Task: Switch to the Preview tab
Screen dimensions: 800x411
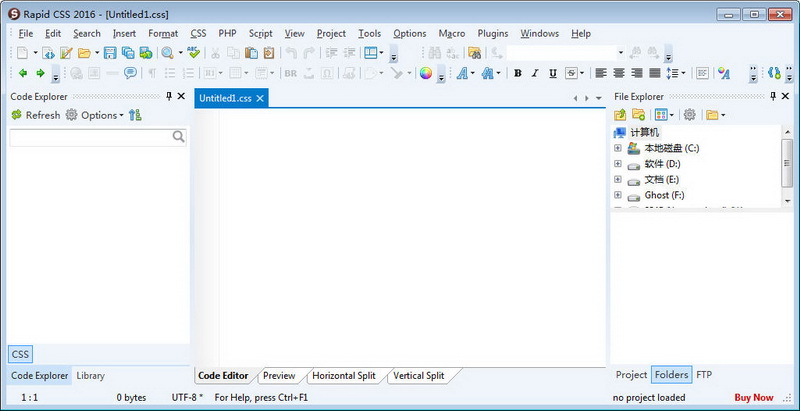Action: [279, 376]
